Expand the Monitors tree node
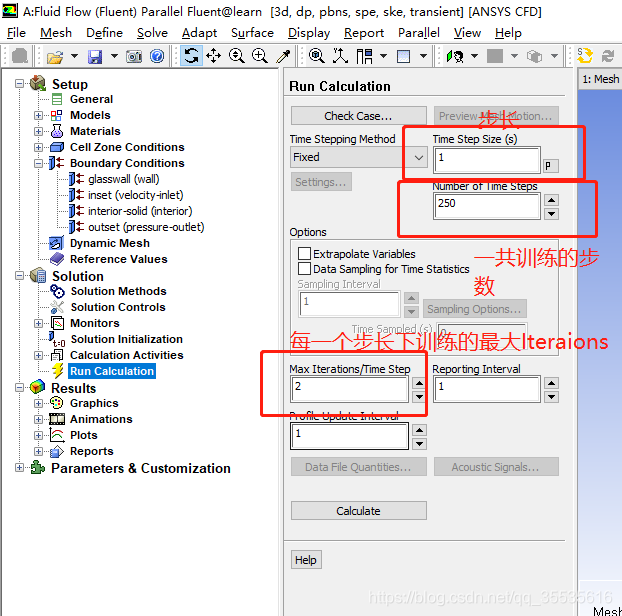Image resolution: width=622 pixels, height=616 pixels. coord(38,323)
